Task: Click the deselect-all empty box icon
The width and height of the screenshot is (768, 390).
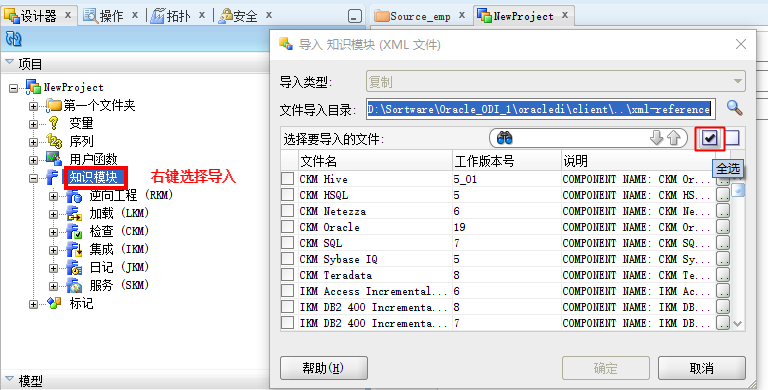Action: pos(732,139)
